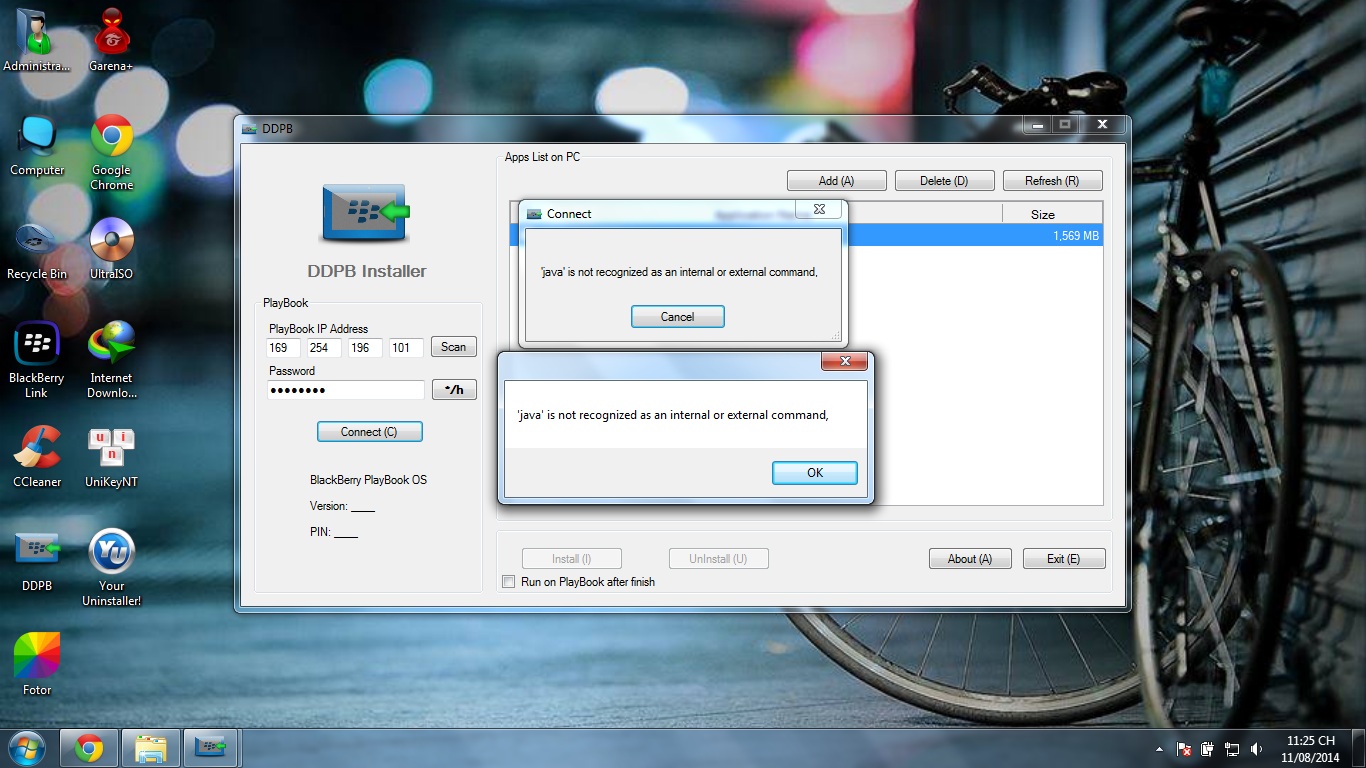
Task: Click the Scan button
Action: [x=454, y=347]
